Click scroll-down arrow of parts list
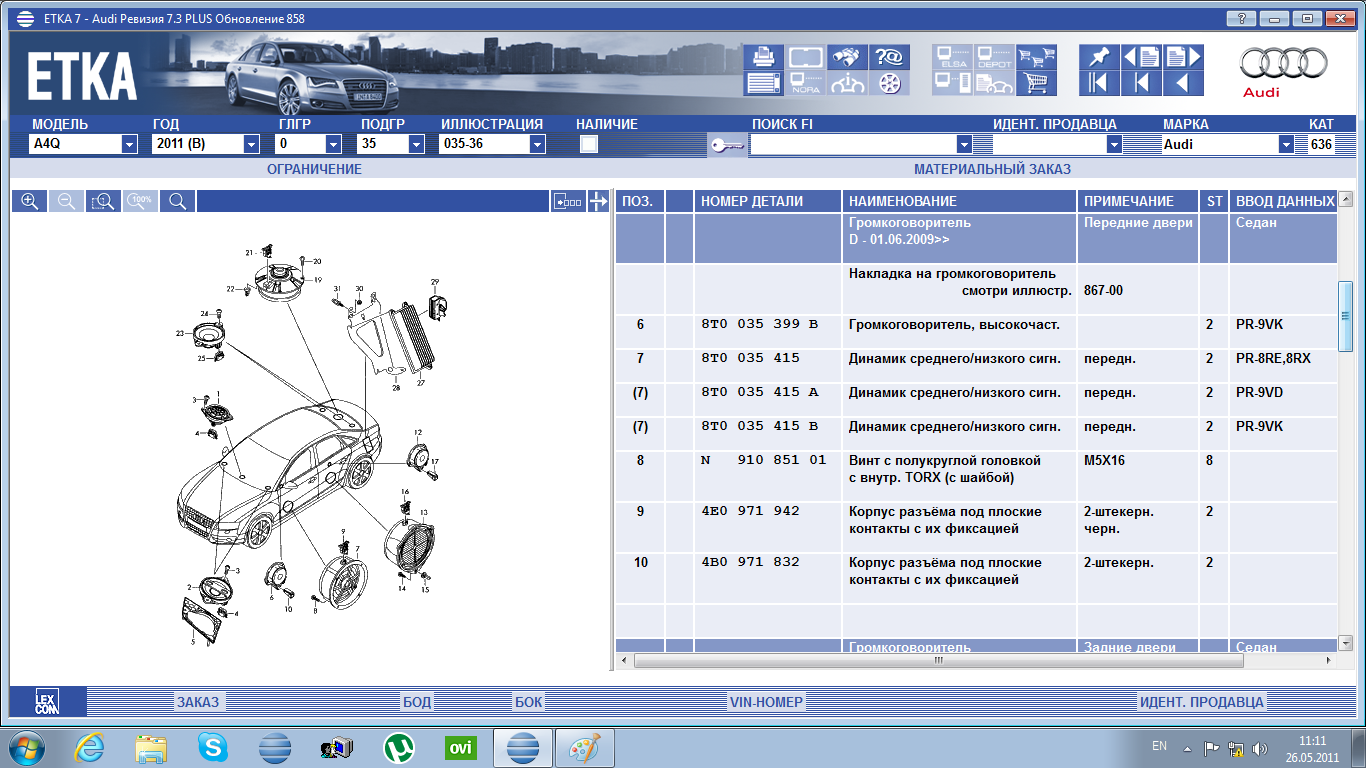The height and width of the screenshot is (768, 1366). click(1345, 642)
